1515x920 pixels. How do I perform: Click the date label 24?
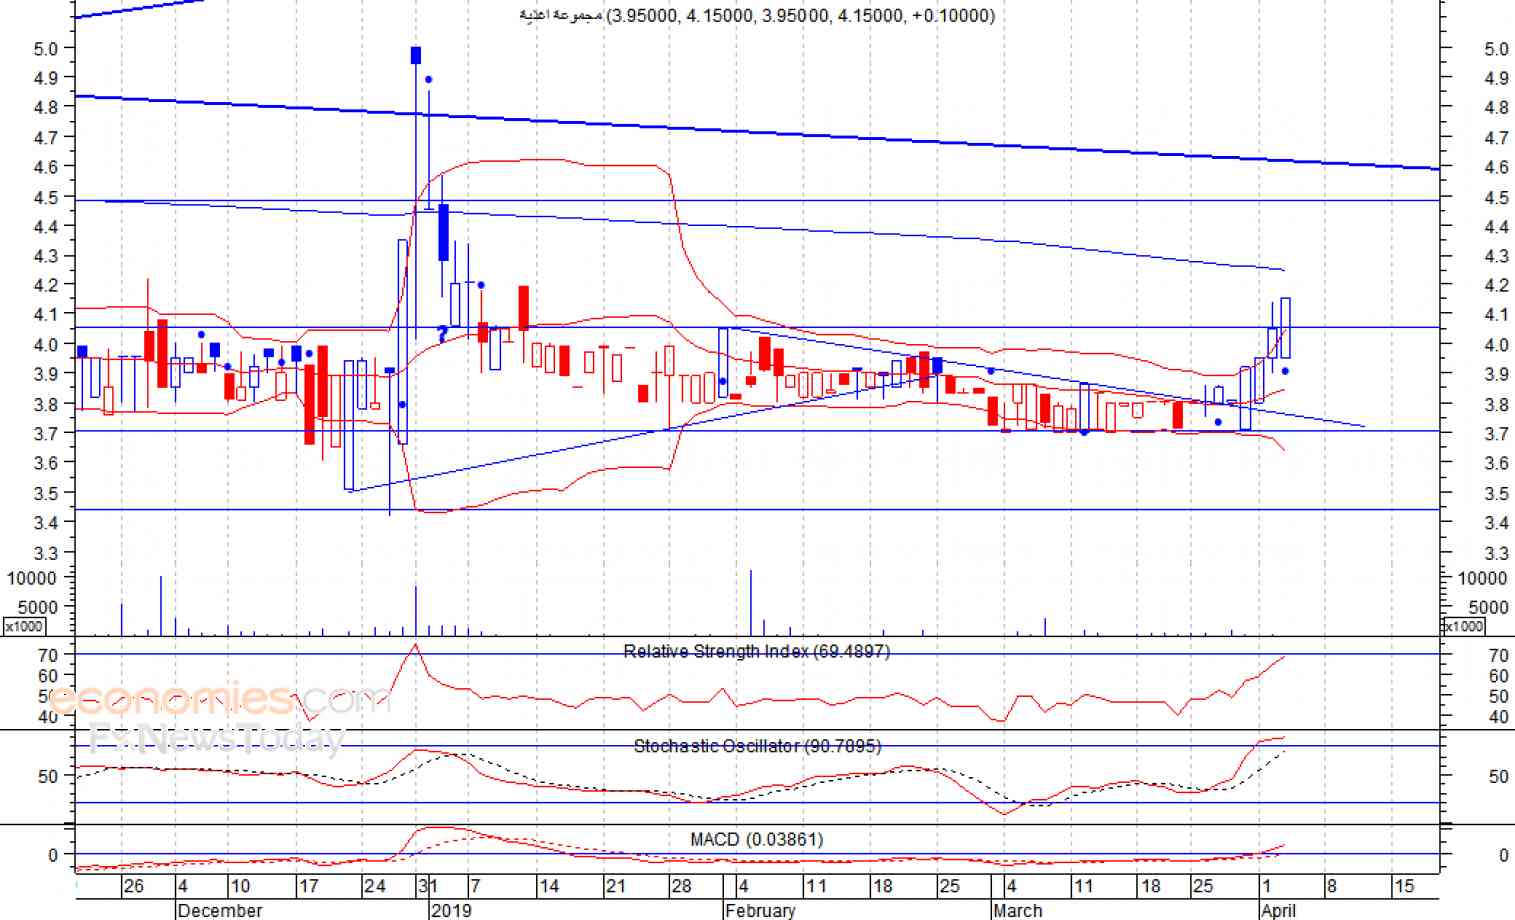click(374, 886)
